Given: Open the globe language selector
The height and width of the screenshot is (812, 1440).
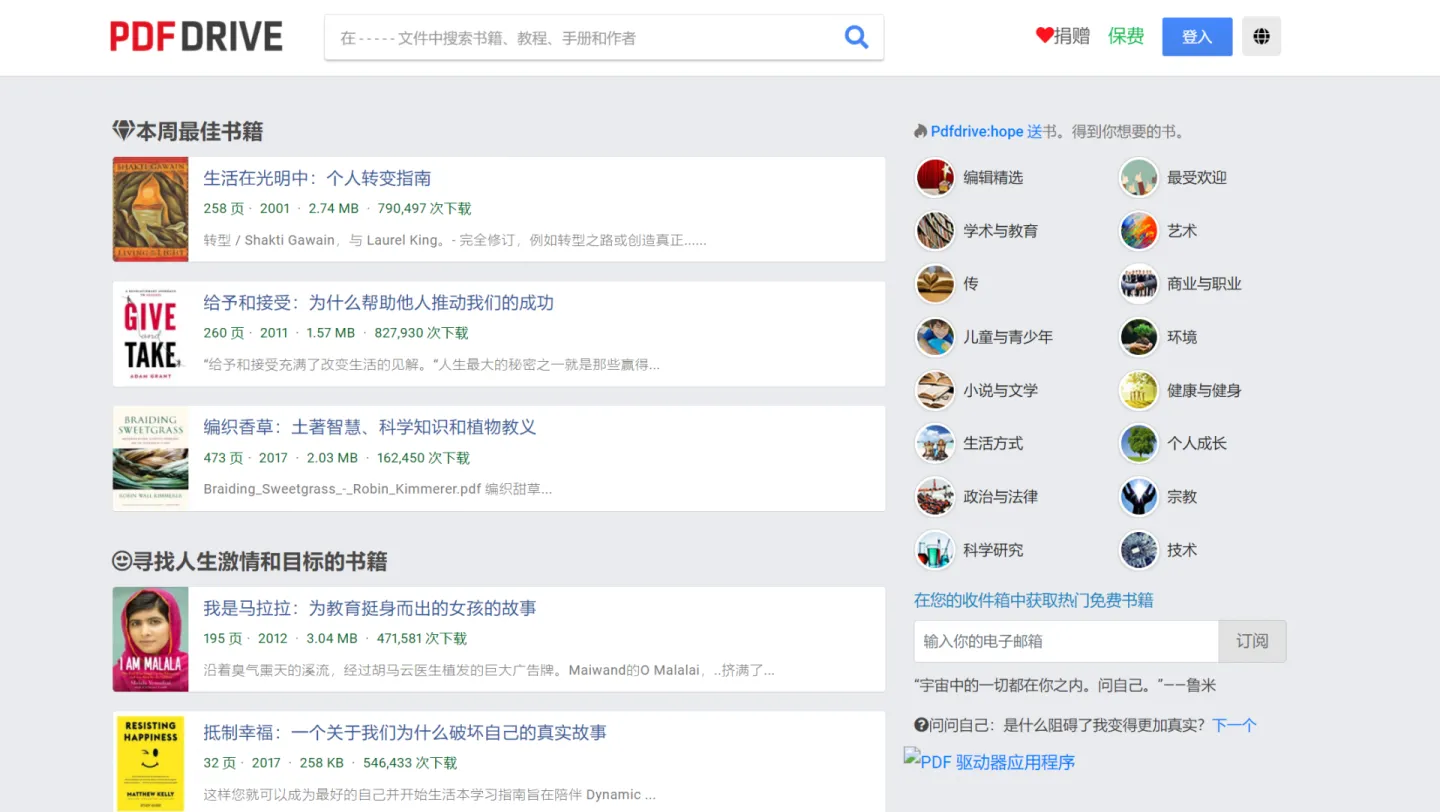Looking at the screenshot, I should point(1261,37).
